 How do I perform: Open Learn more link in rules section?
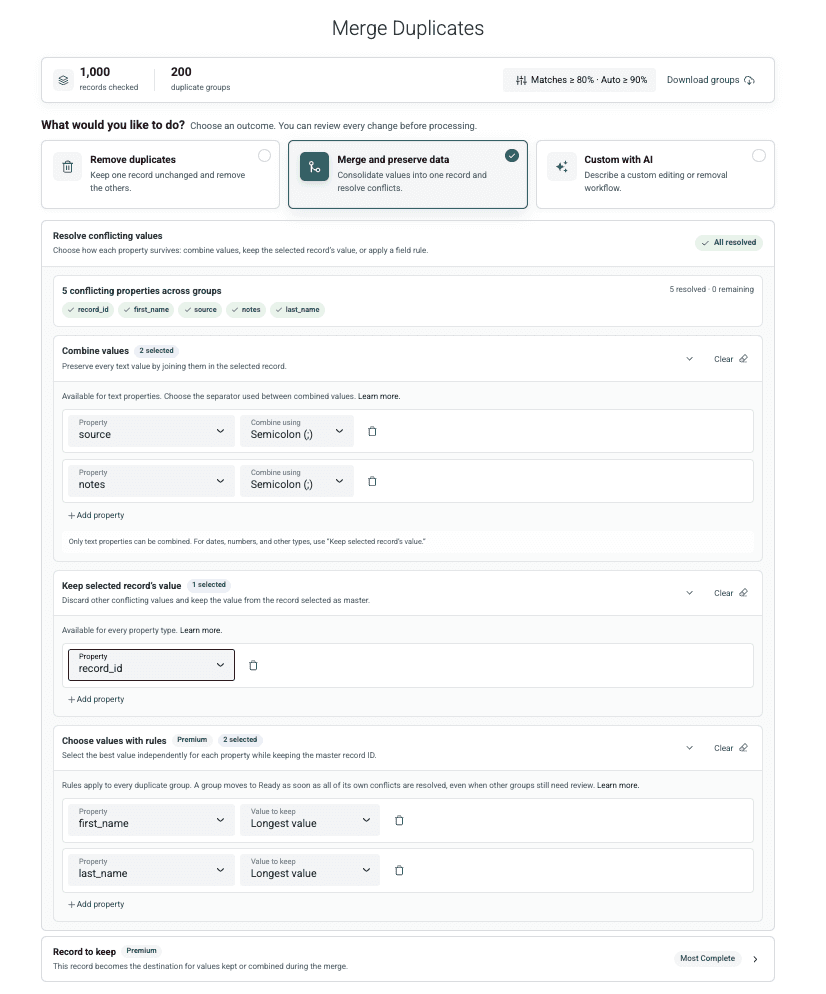617,785
